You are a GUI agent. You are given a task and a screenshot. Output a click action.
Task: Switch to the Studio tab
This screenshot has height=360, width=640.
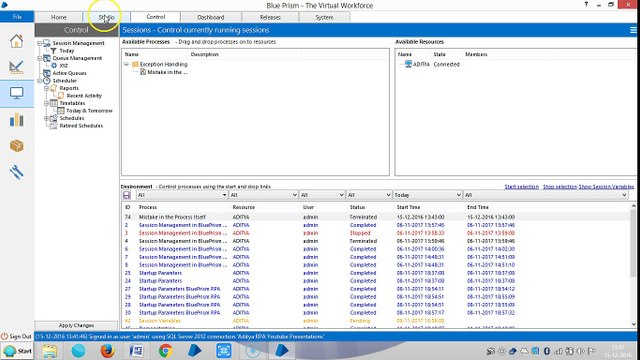click(x=107, y=17)
